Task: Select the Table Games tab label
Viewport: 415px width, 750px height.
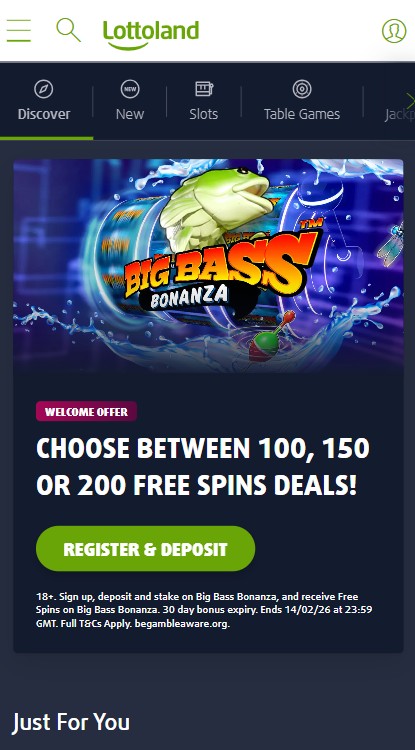Action: pos(302,114)
